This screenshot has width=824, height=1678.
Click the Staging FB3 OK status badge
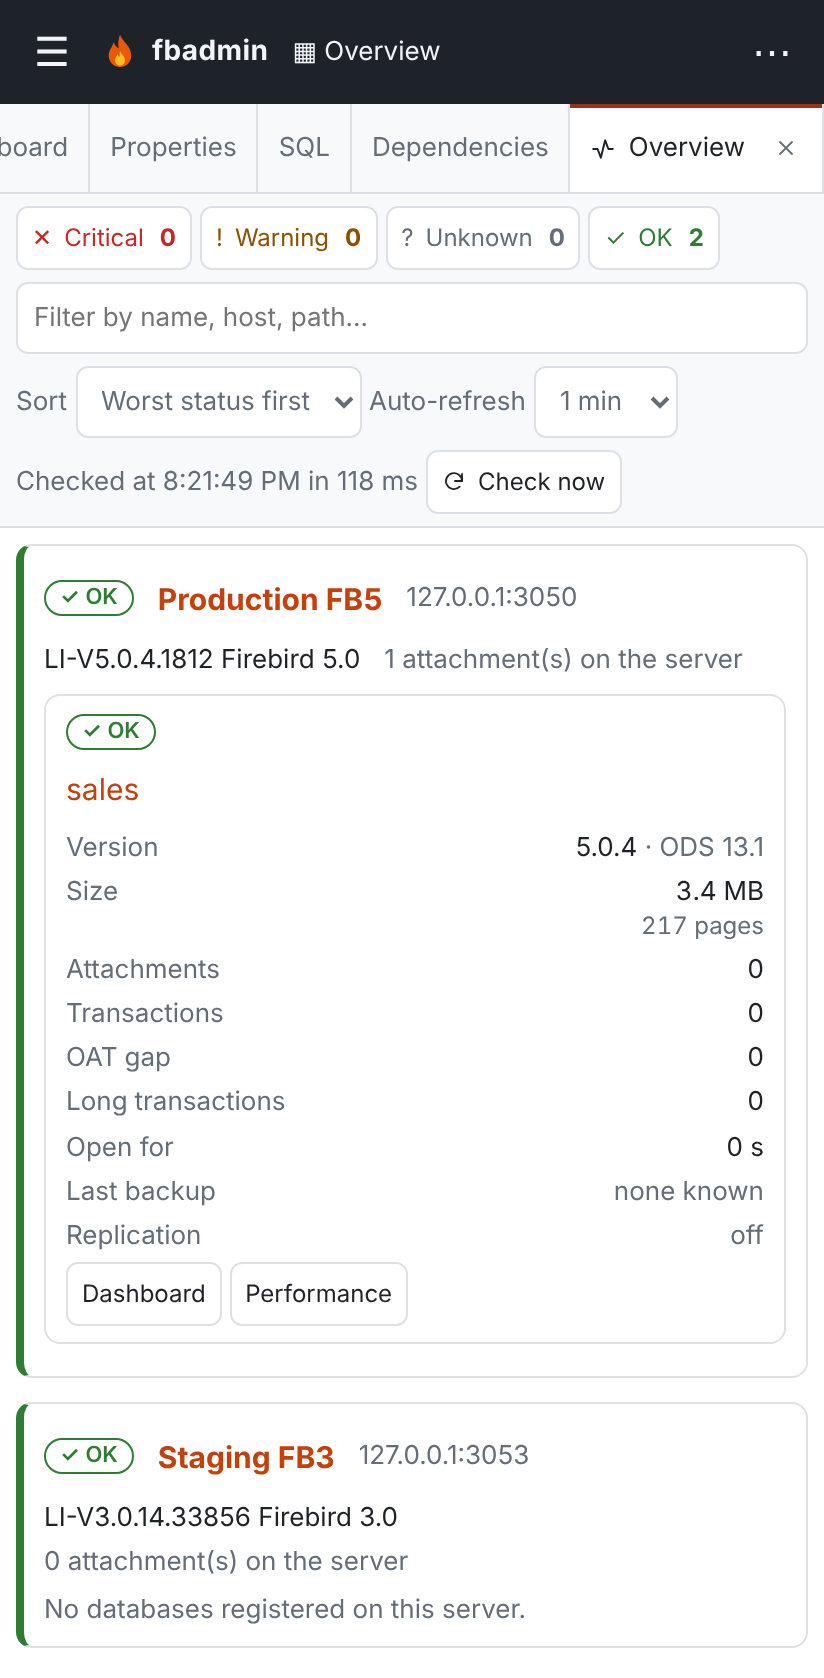(x=89, y=1455)
